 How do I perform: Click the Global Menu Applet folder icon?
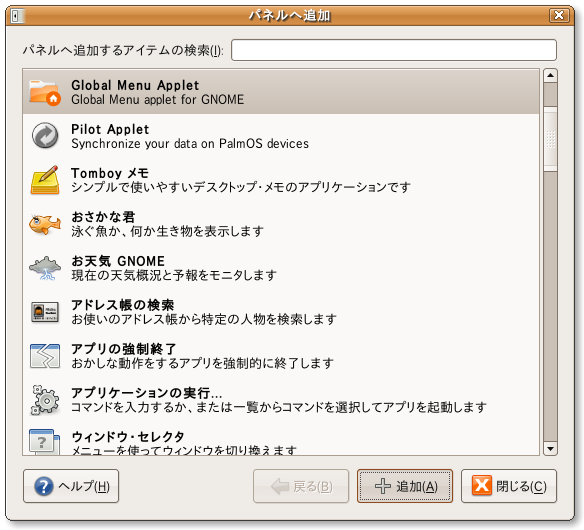point(45,92)
